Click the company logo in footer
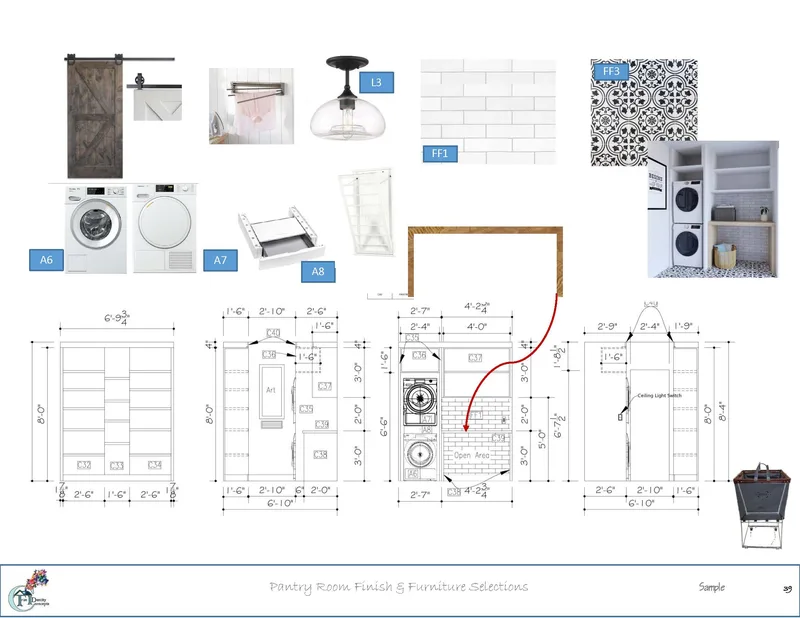This screenshot has height=618, width=800. click(x=29, y=589)
